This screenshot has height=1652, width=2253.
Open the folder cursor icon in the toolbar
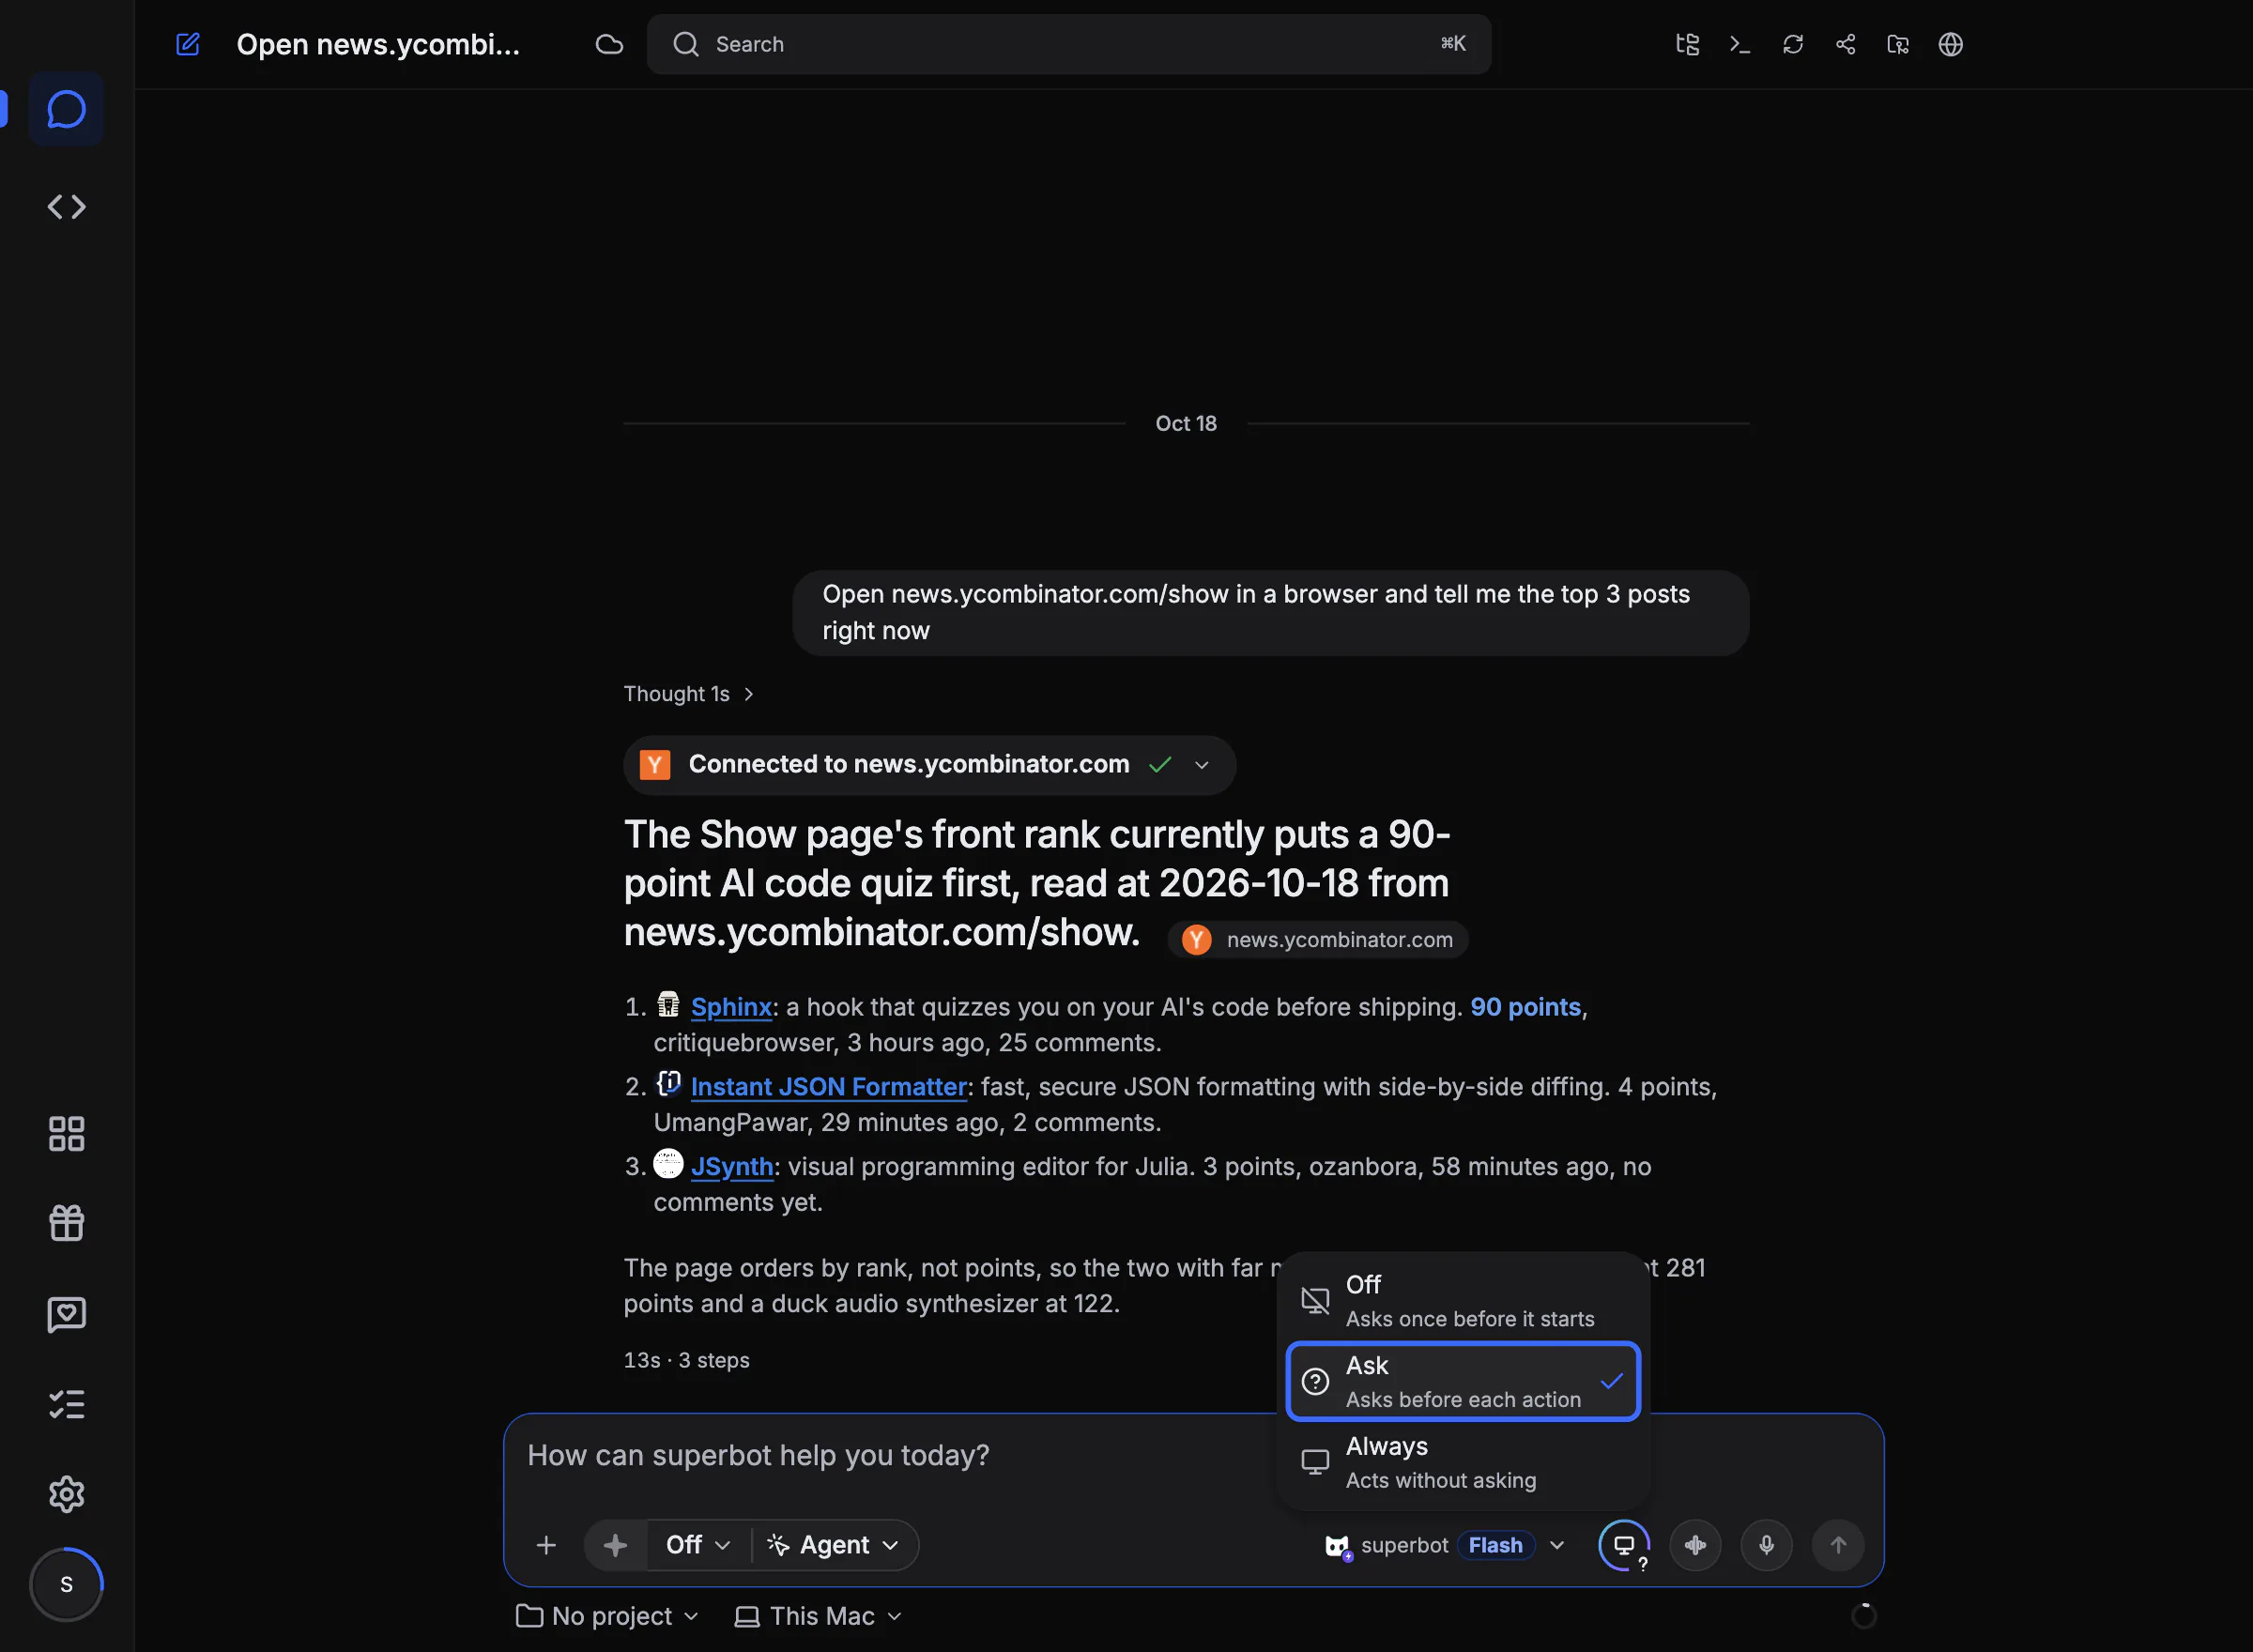tap(1898, 44)
